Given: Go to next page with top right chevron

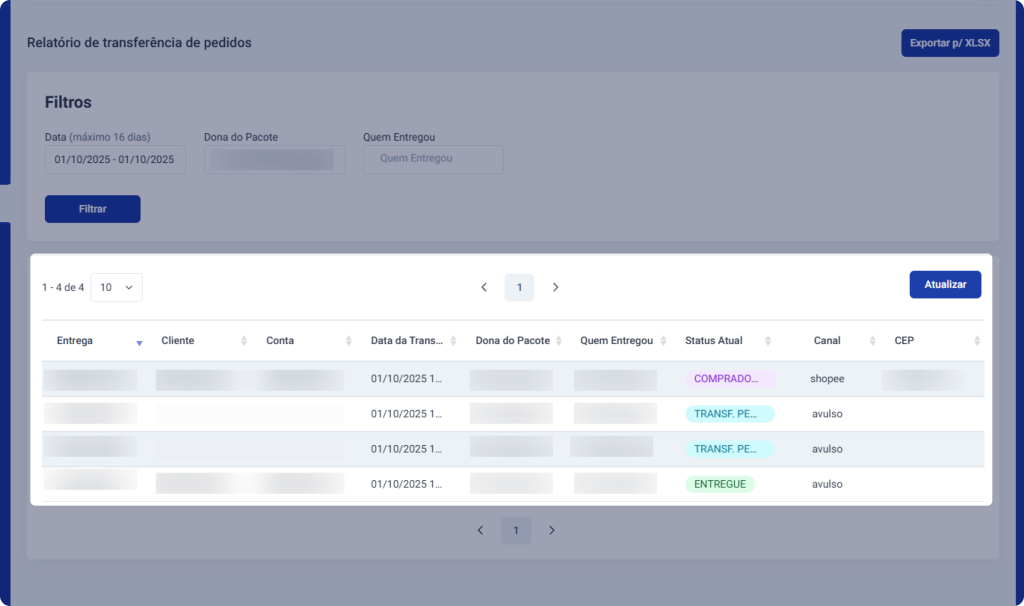Looking at the screenshot, I should pos(555,287).
